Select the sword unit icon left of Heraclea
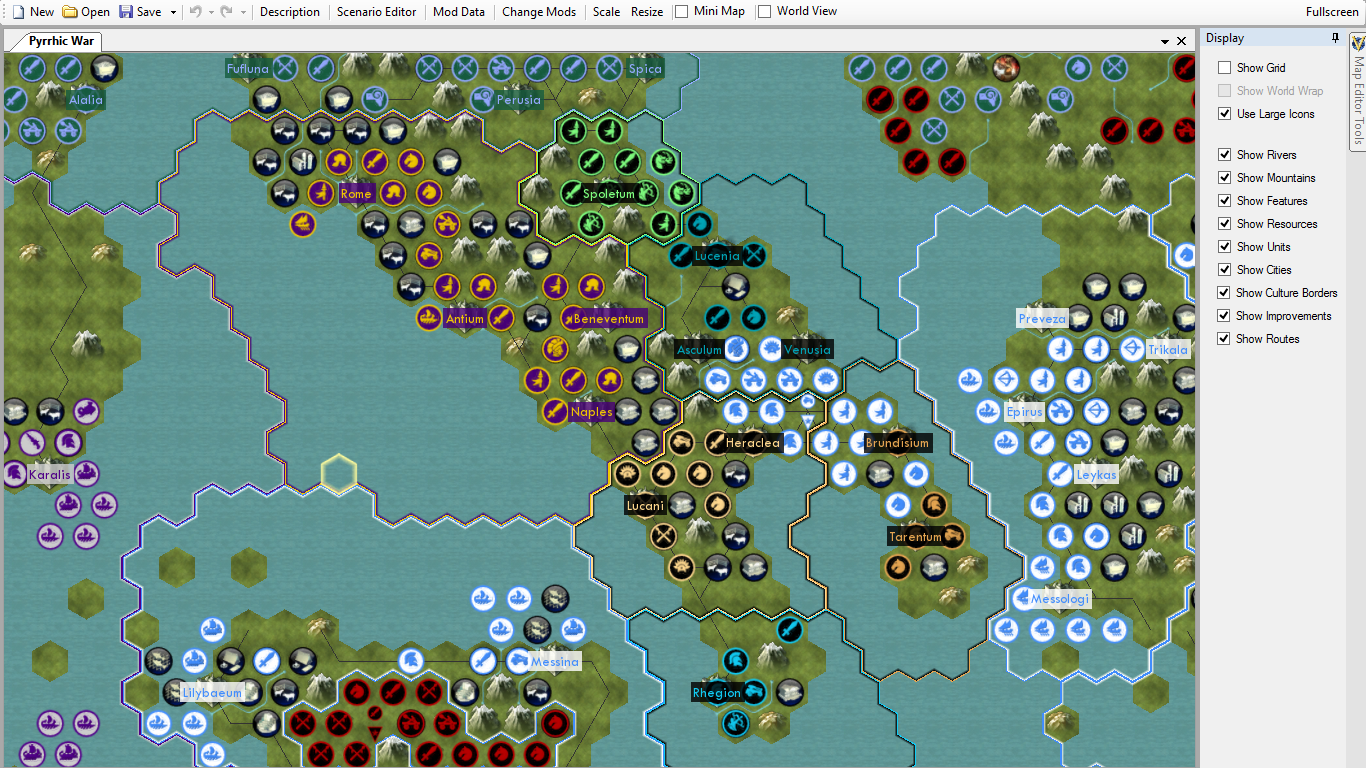1366x768 pixels. 716,442
